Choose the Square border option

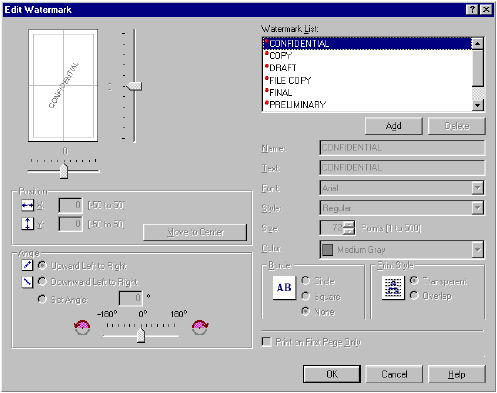pos(306,296)
